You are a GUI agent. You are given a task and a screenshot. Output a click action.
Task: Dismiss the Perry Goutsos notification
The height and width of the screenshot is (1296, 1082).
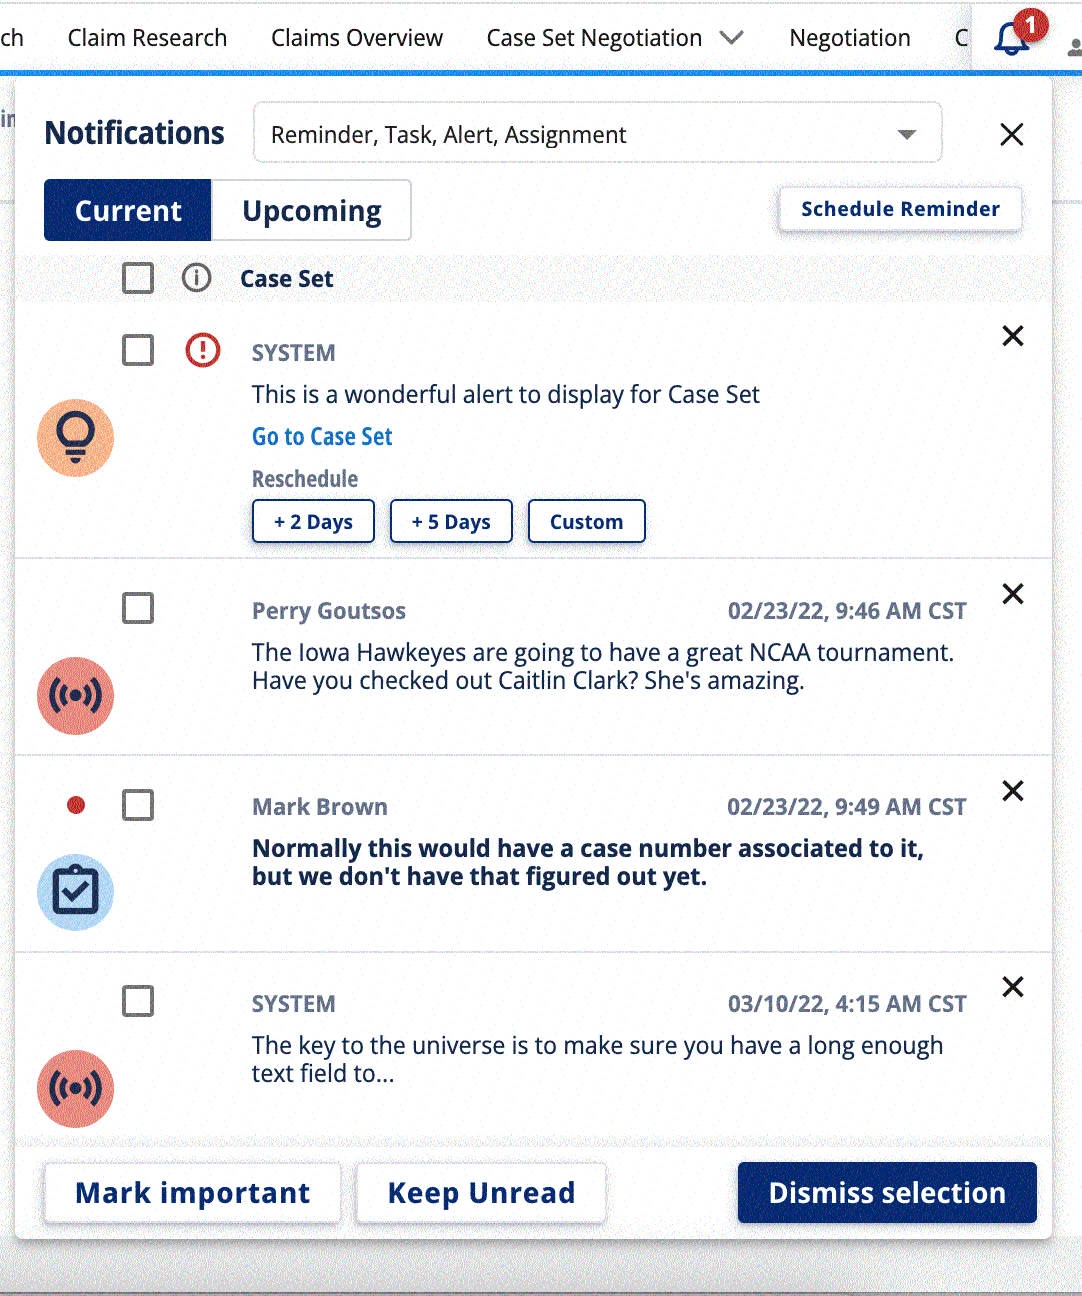1013,594
